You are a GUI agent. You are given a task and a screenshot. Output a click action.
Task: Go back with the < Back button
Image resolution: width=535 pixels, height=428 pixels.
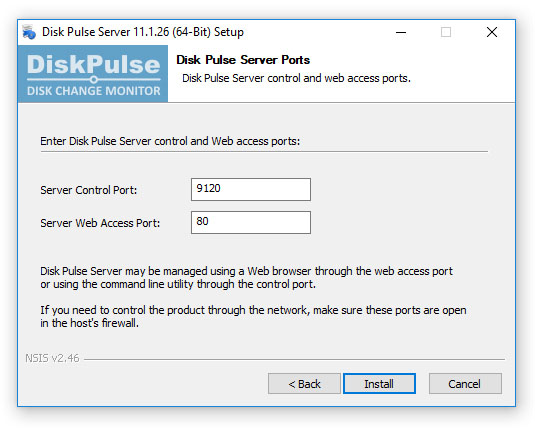click(x=304, y=384)
